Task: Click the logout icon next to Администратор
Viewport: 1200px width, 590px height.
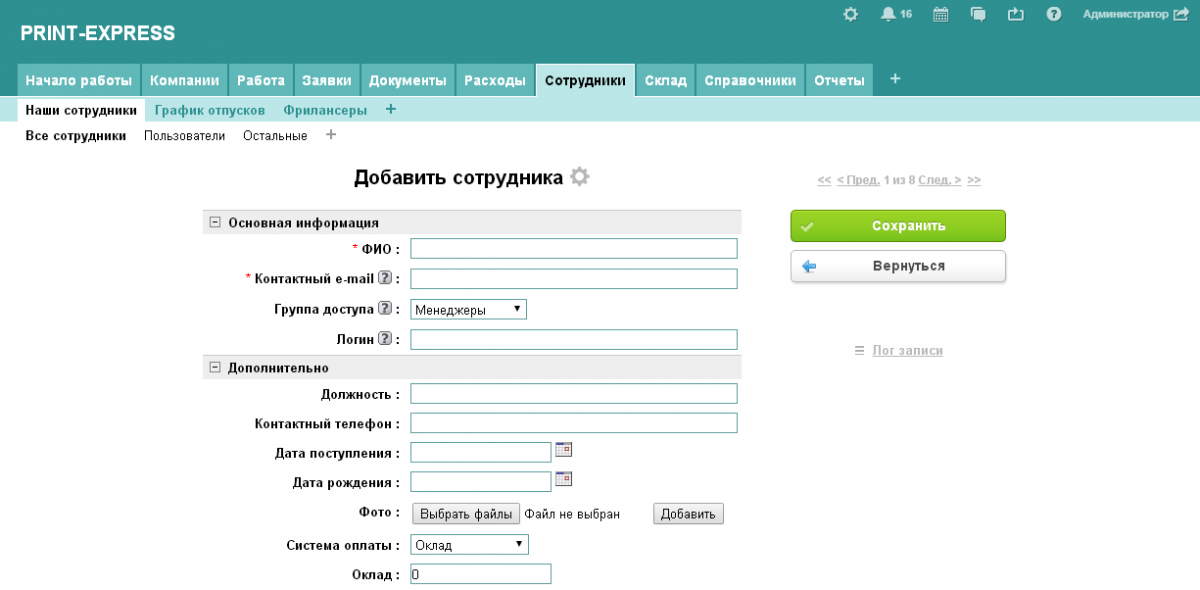Action: pos(1180,14)
